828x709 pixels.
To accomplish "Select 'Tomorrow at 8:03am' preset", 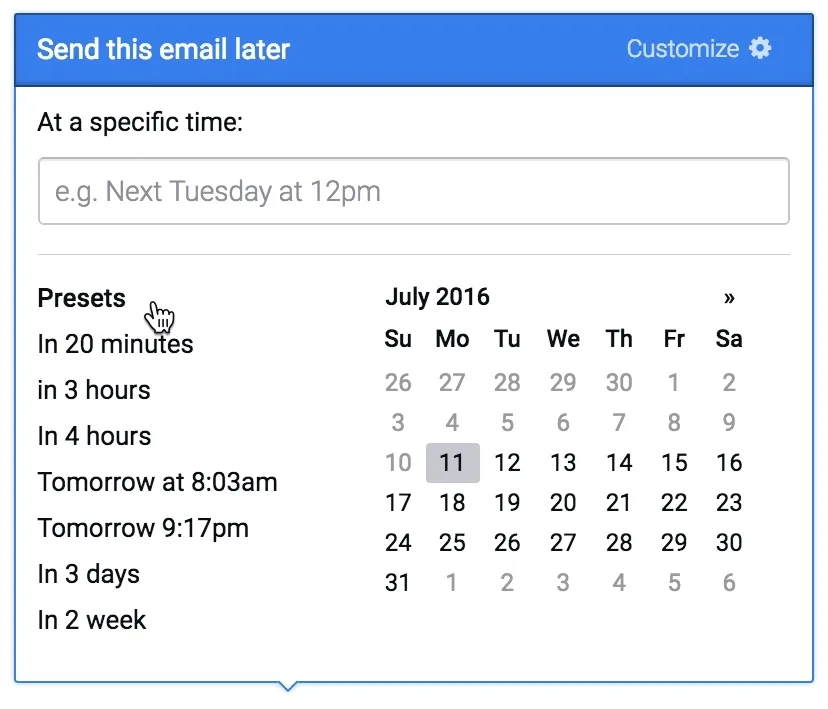I will 157,482.
